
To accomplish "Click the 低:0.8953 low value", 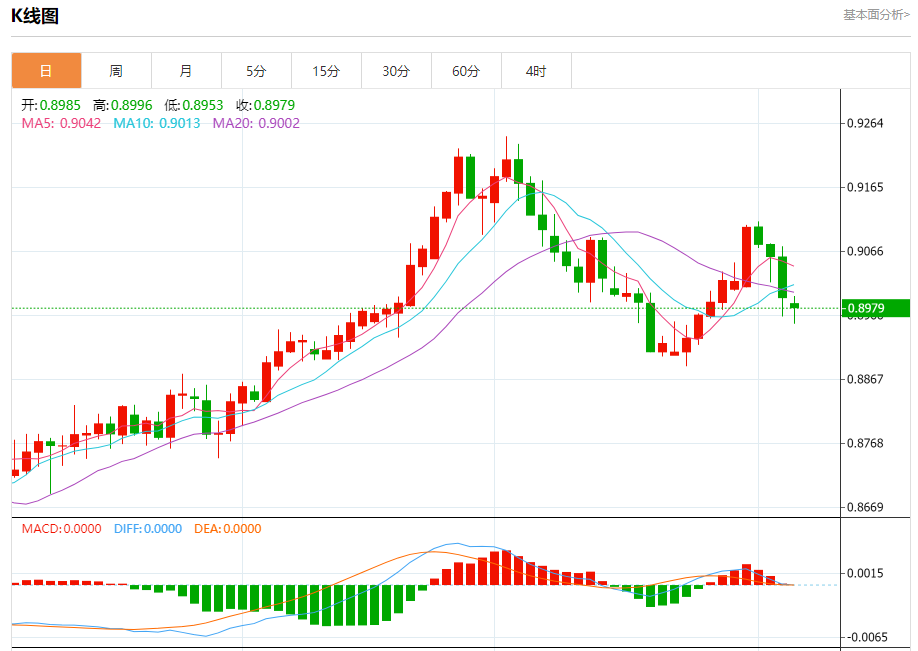I will (194, 105).
